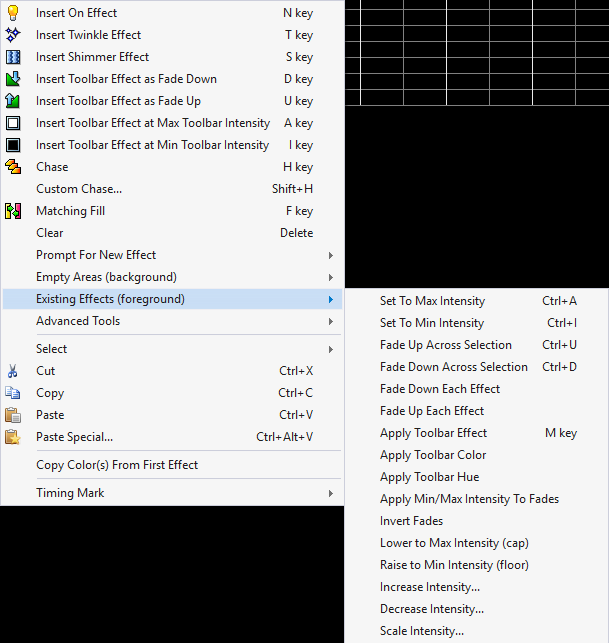Image resolution: width=609 pixels, height=643 pixels.
Task: Expand the Select submenu arrow
Action: coord(331,349)
